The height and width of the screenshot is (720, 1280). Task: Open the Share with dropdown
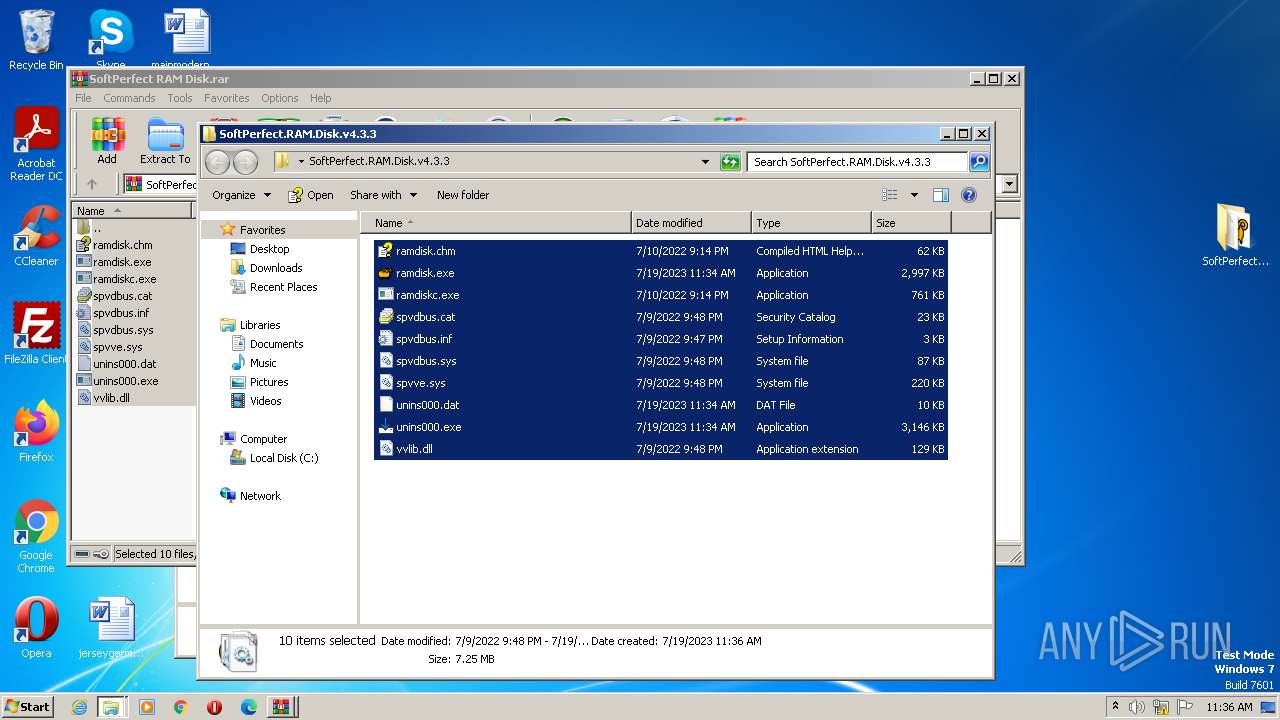(x=383, y=195)
